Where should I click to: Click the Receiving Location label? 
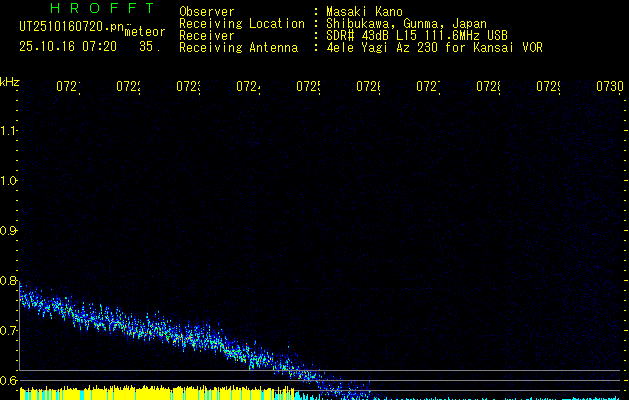pos(241,23)
